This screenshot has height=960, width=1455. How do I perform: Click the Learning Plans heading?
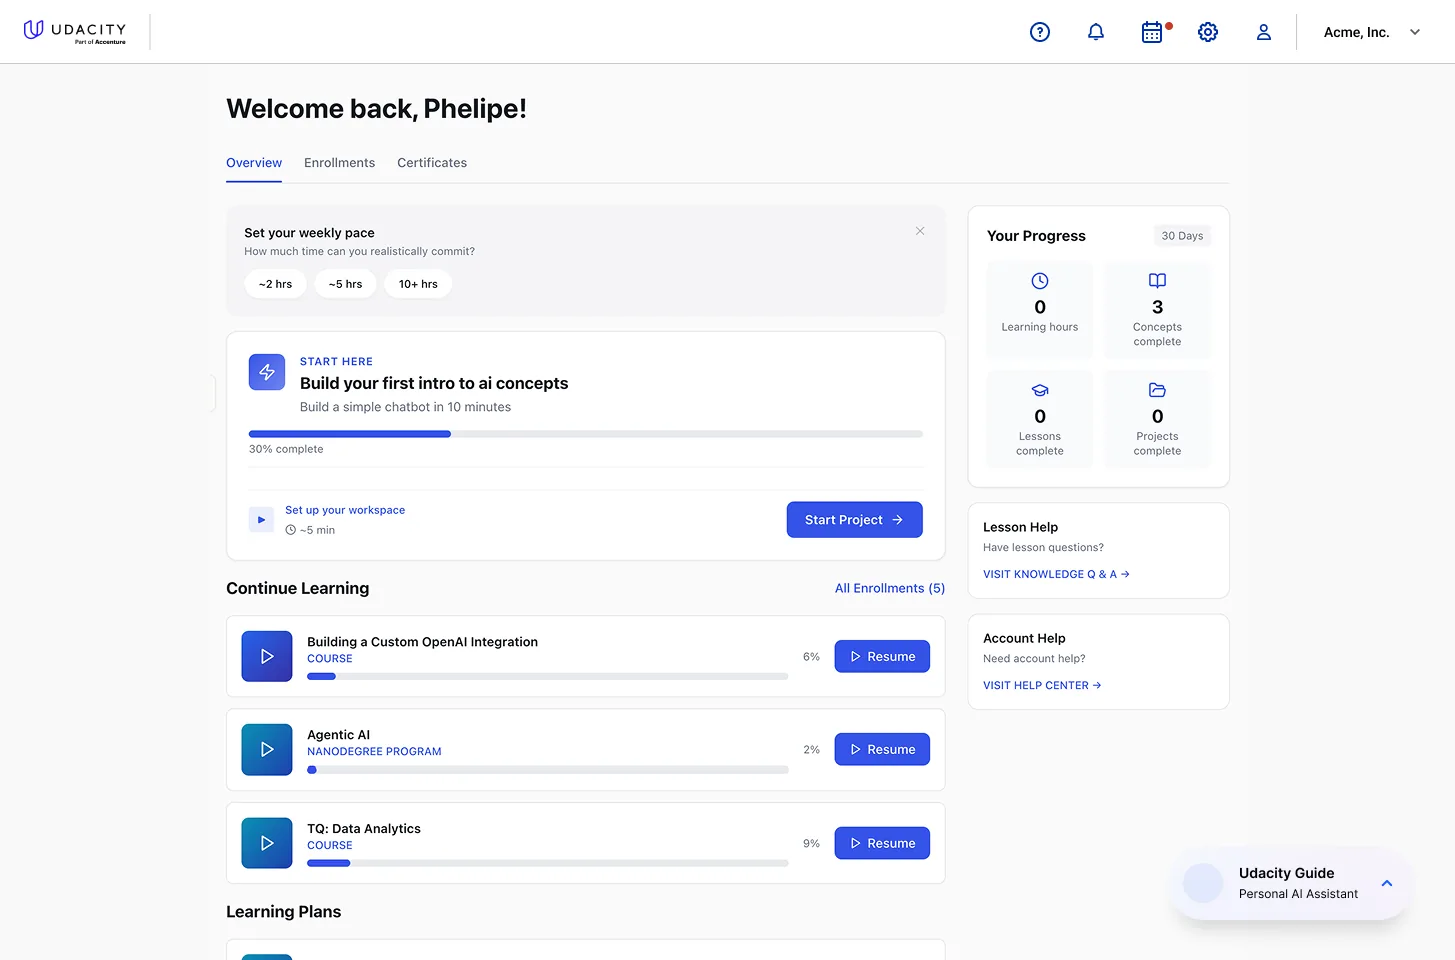tap(283, 912)
